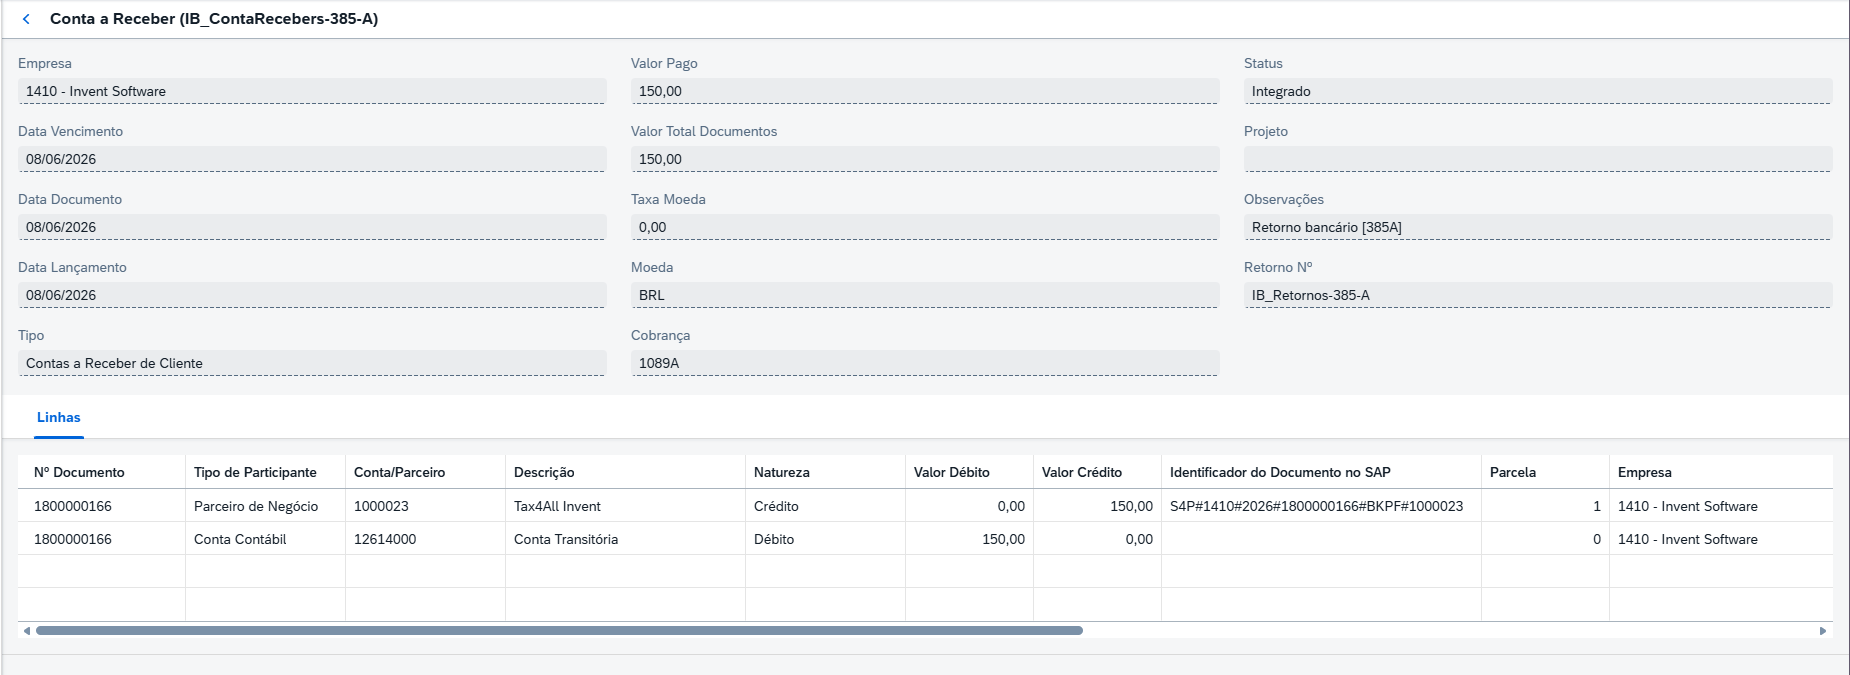Click the Data Vencimento field
This screenshot has width=1850, height=675.
312,159
